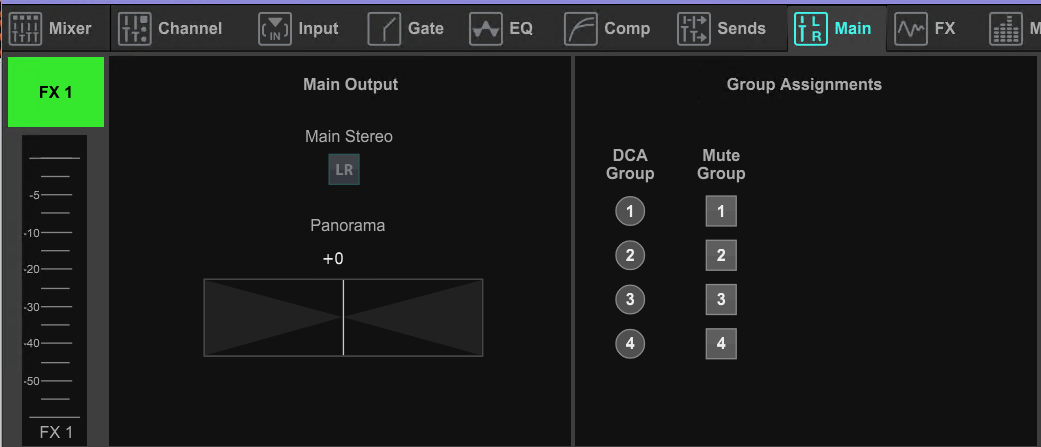Click the FX waveform icon

point(911,29)
